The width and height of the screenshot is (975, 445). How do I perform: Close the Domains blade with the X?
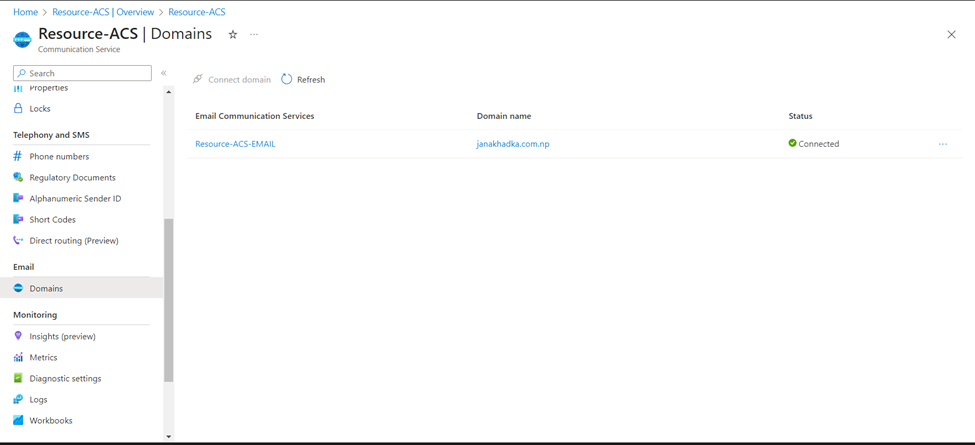click(x=951, y=35)
